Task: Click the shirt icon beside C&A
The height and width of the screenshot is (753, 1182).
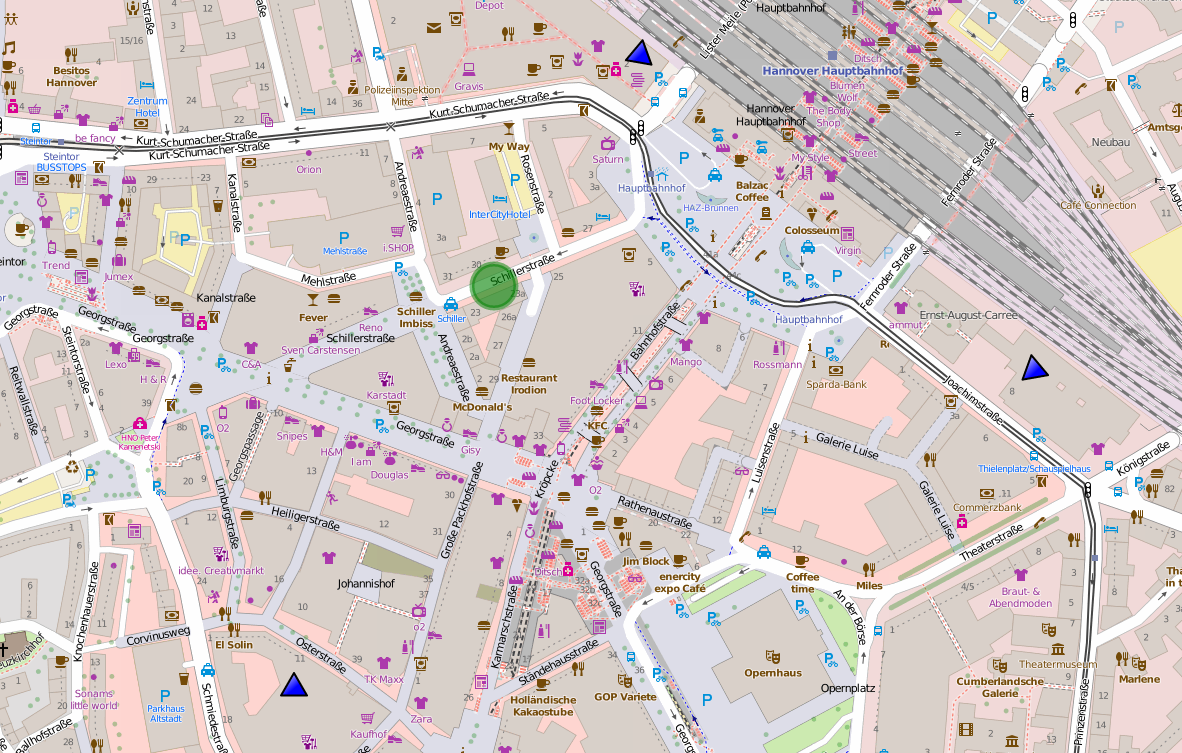Action: point(250,348)
